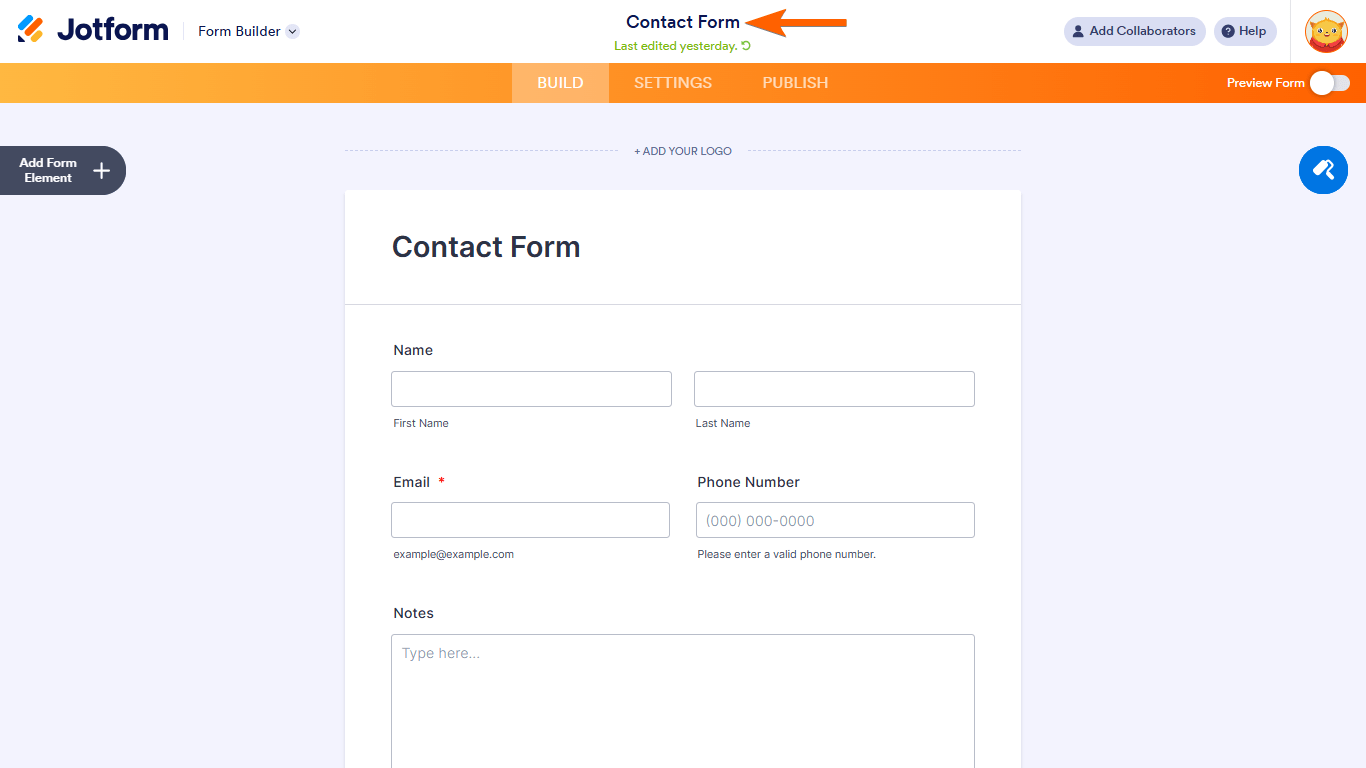
Task: Click the Add Collaborators button
Action: pos(1134,31)
